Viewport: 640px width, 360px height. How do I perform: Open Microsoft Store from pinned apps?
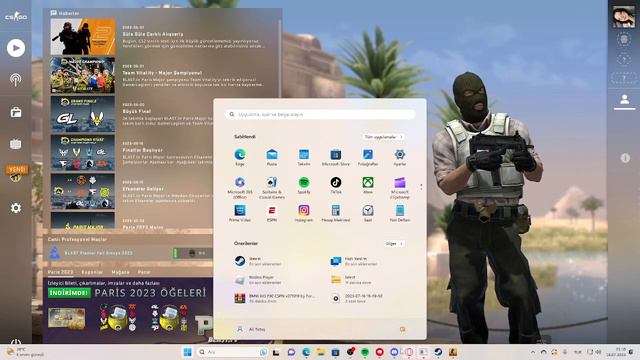pos(336,157)
